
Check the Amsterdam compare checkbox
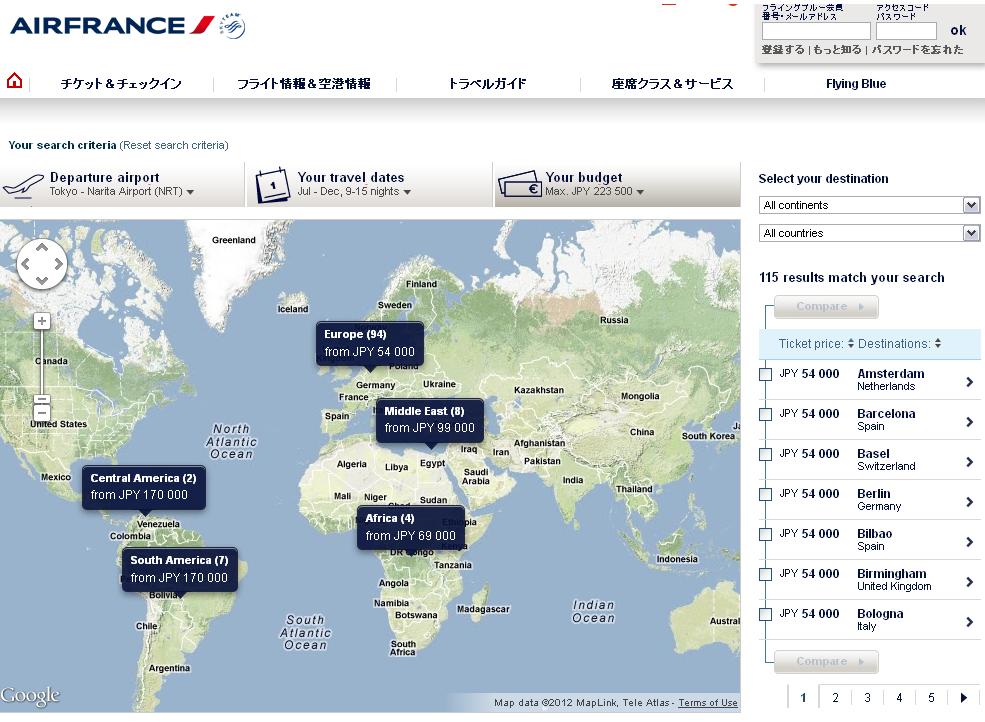766,375
